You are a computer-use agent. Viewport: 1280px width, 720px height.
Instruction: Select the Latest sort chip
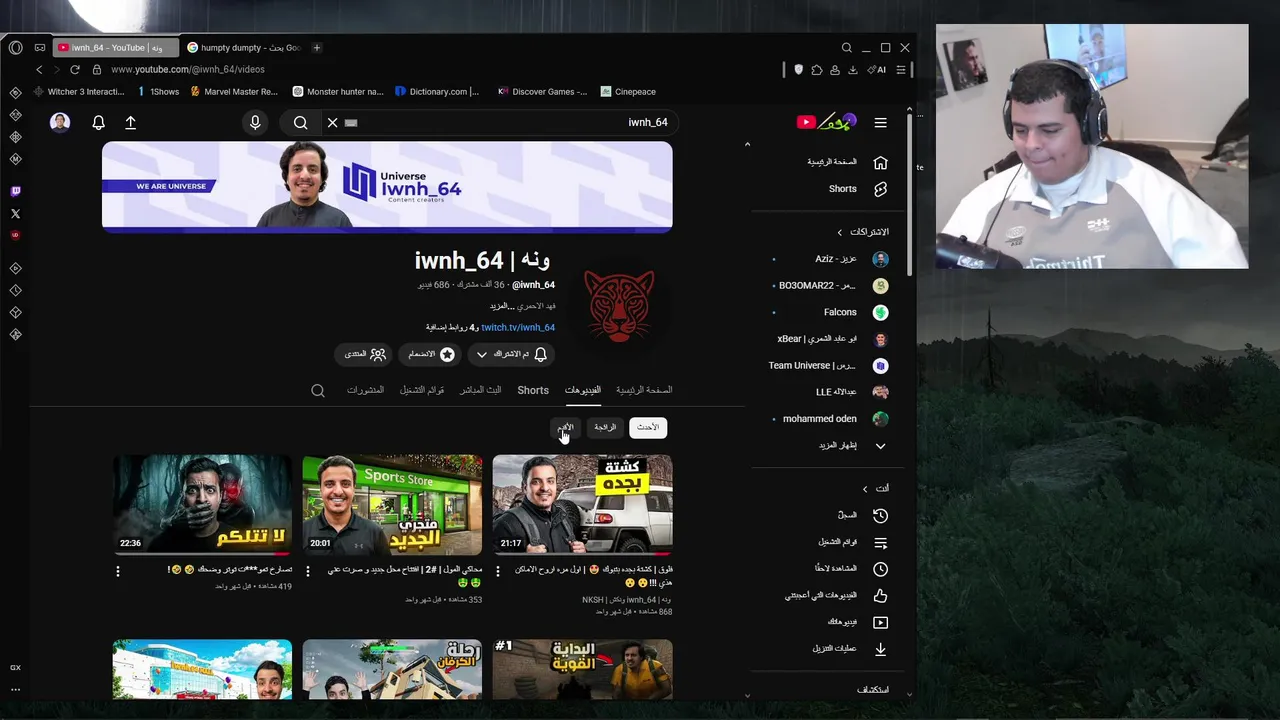coord(648,427)
